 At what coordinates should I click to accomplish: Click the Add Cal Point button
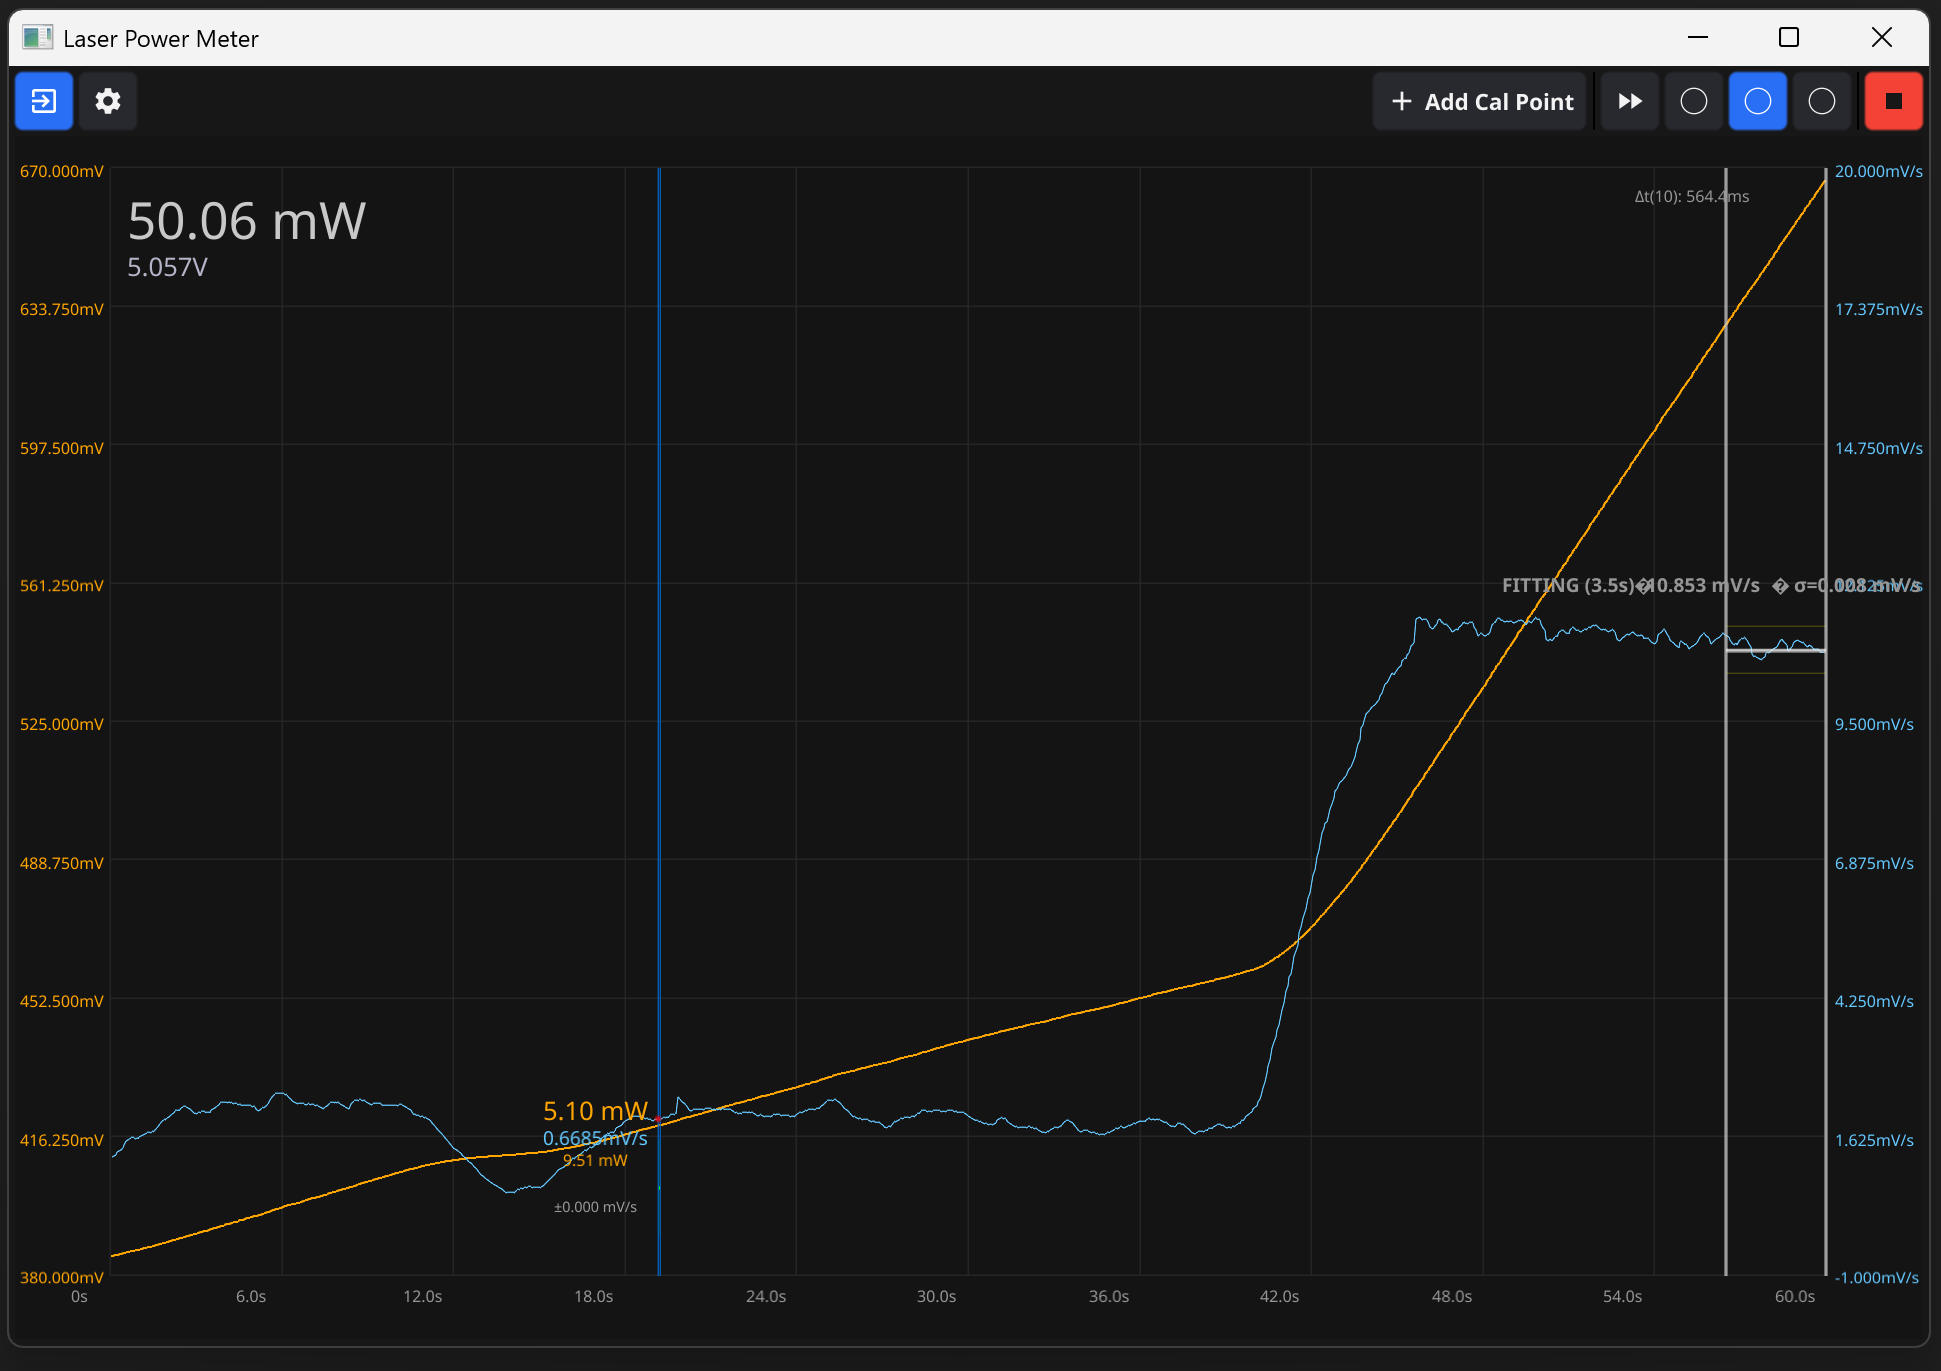1480,101
